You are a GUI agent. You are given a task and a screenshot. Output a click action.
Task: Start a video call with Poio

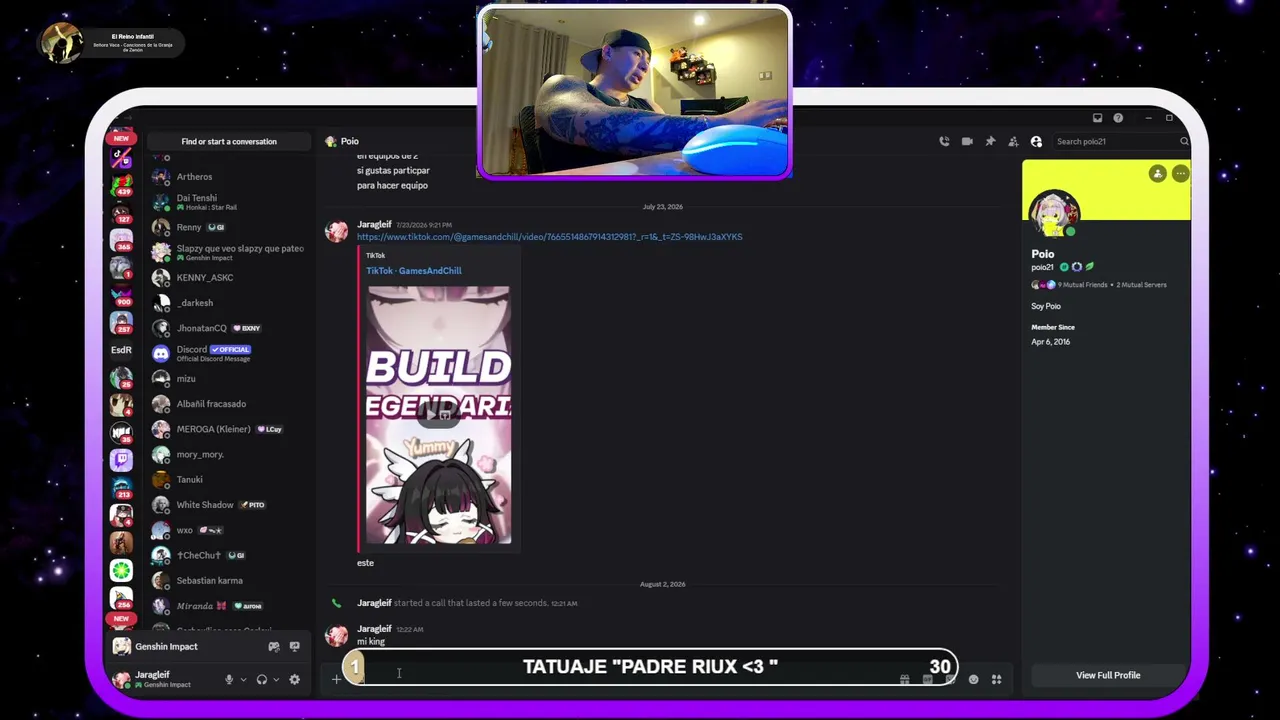pos(967,141)
